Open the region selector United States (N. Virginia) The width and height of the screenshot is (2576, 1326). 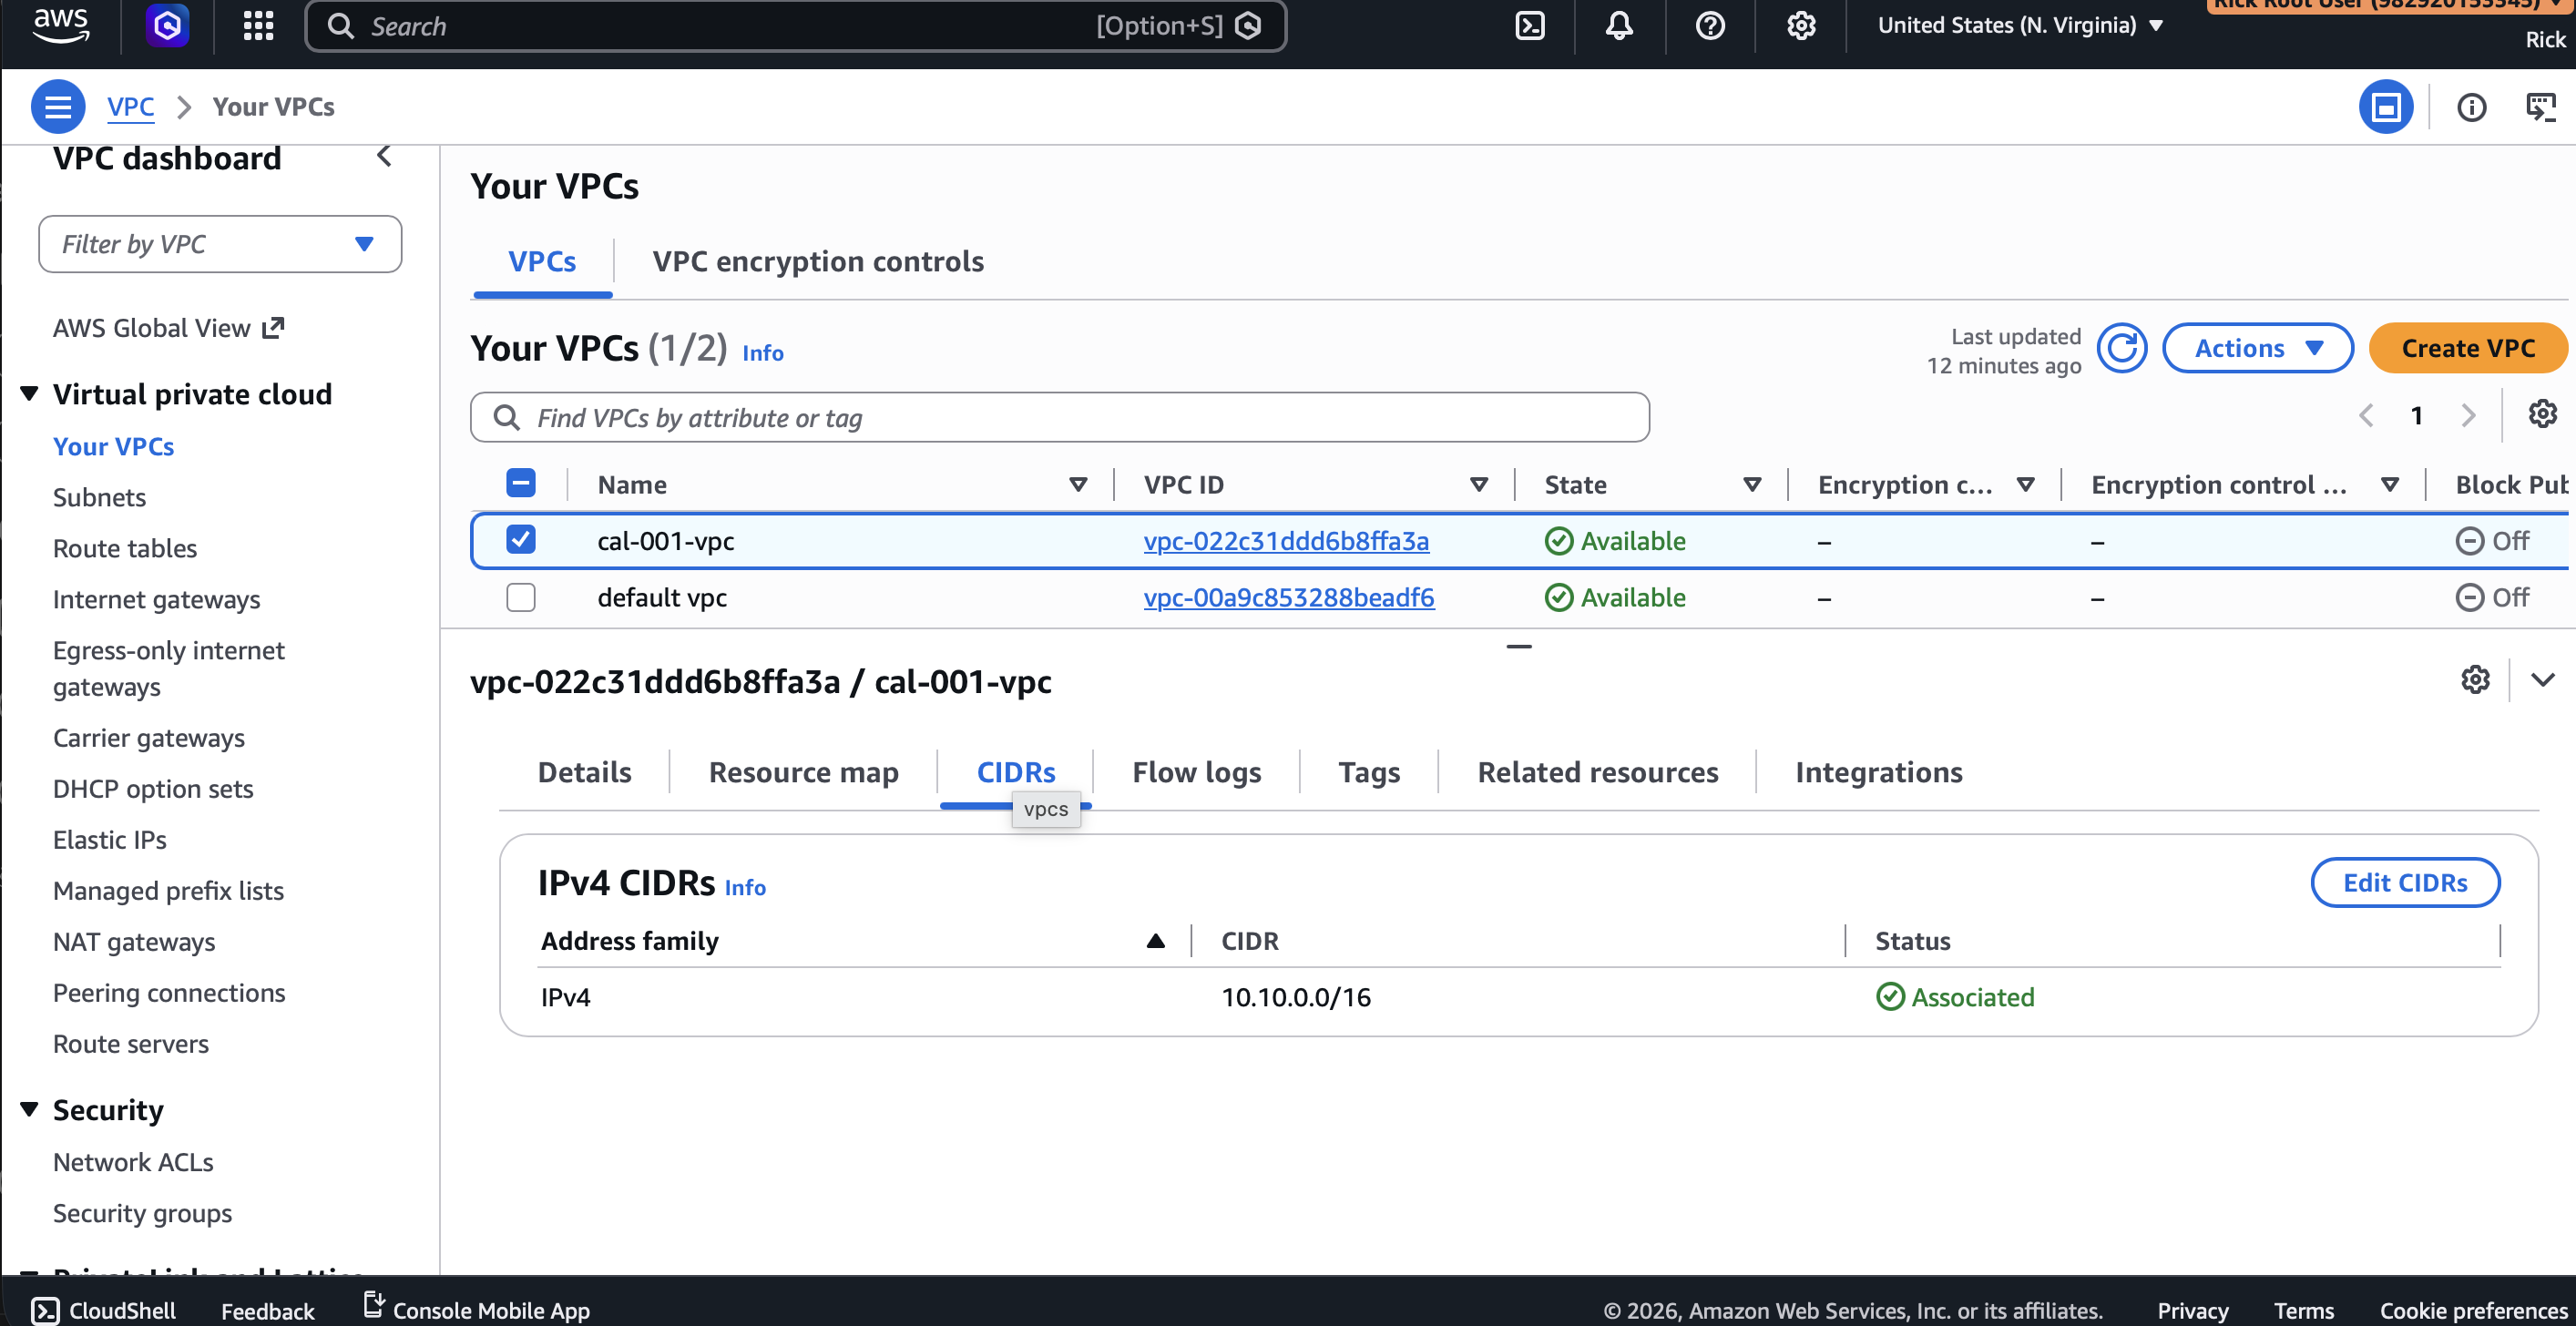(x=2021, y=25)
